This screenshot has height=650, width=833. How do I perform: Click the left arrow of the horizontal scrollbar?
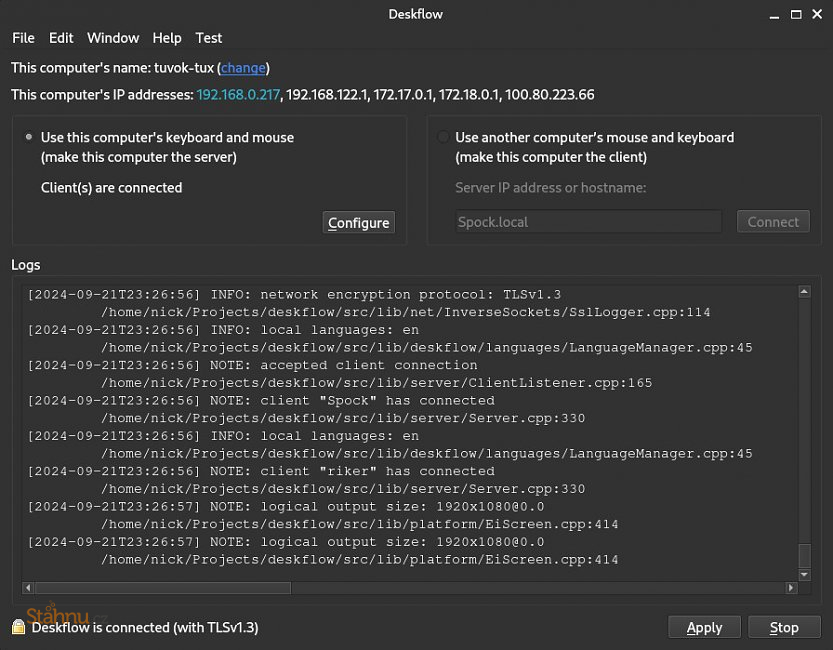pos(27,589)
